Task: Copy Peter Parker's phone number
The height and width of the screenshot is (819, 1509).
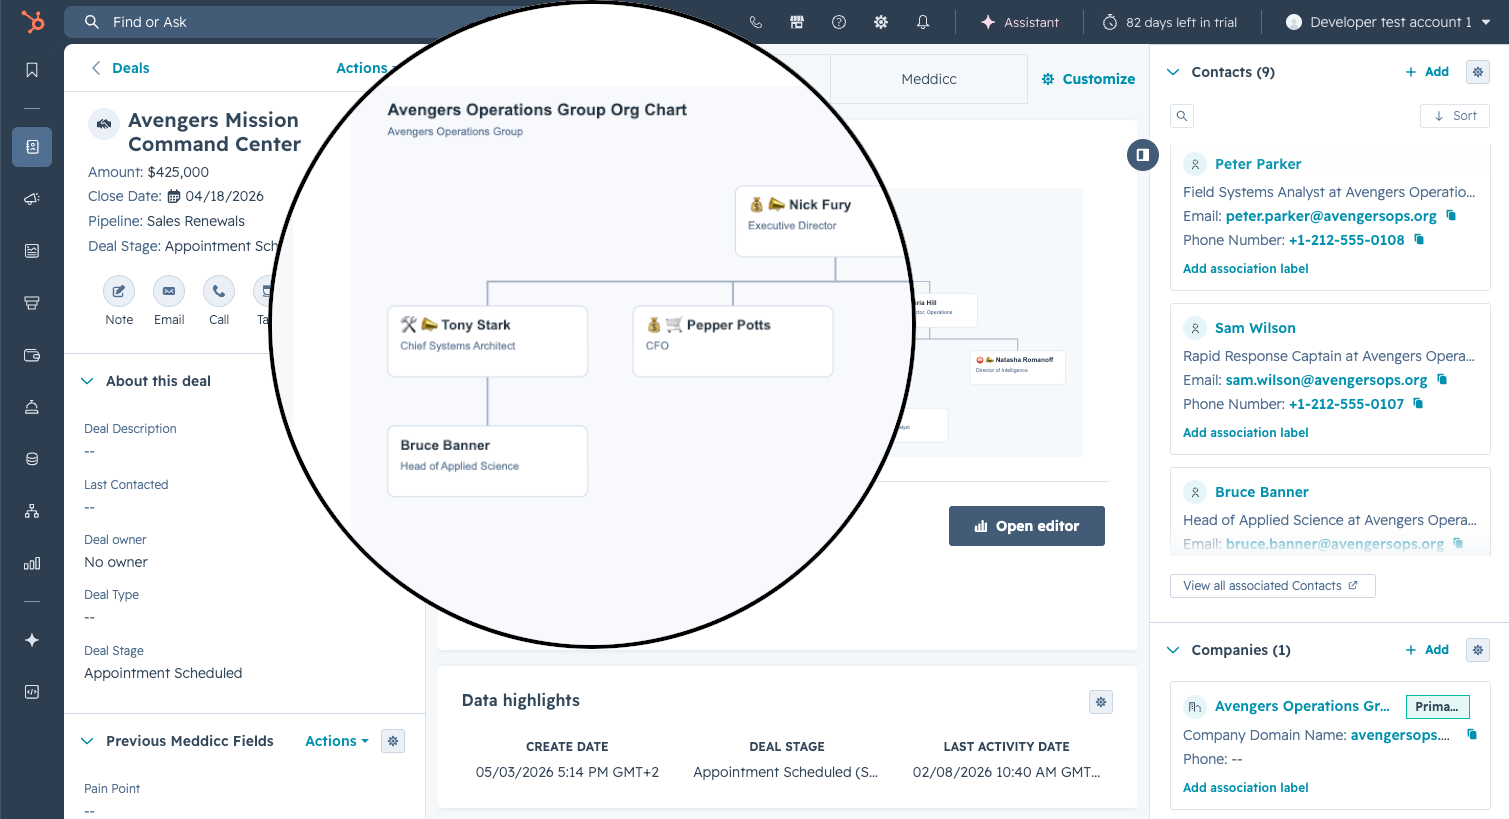Action: click(1419, 239)
